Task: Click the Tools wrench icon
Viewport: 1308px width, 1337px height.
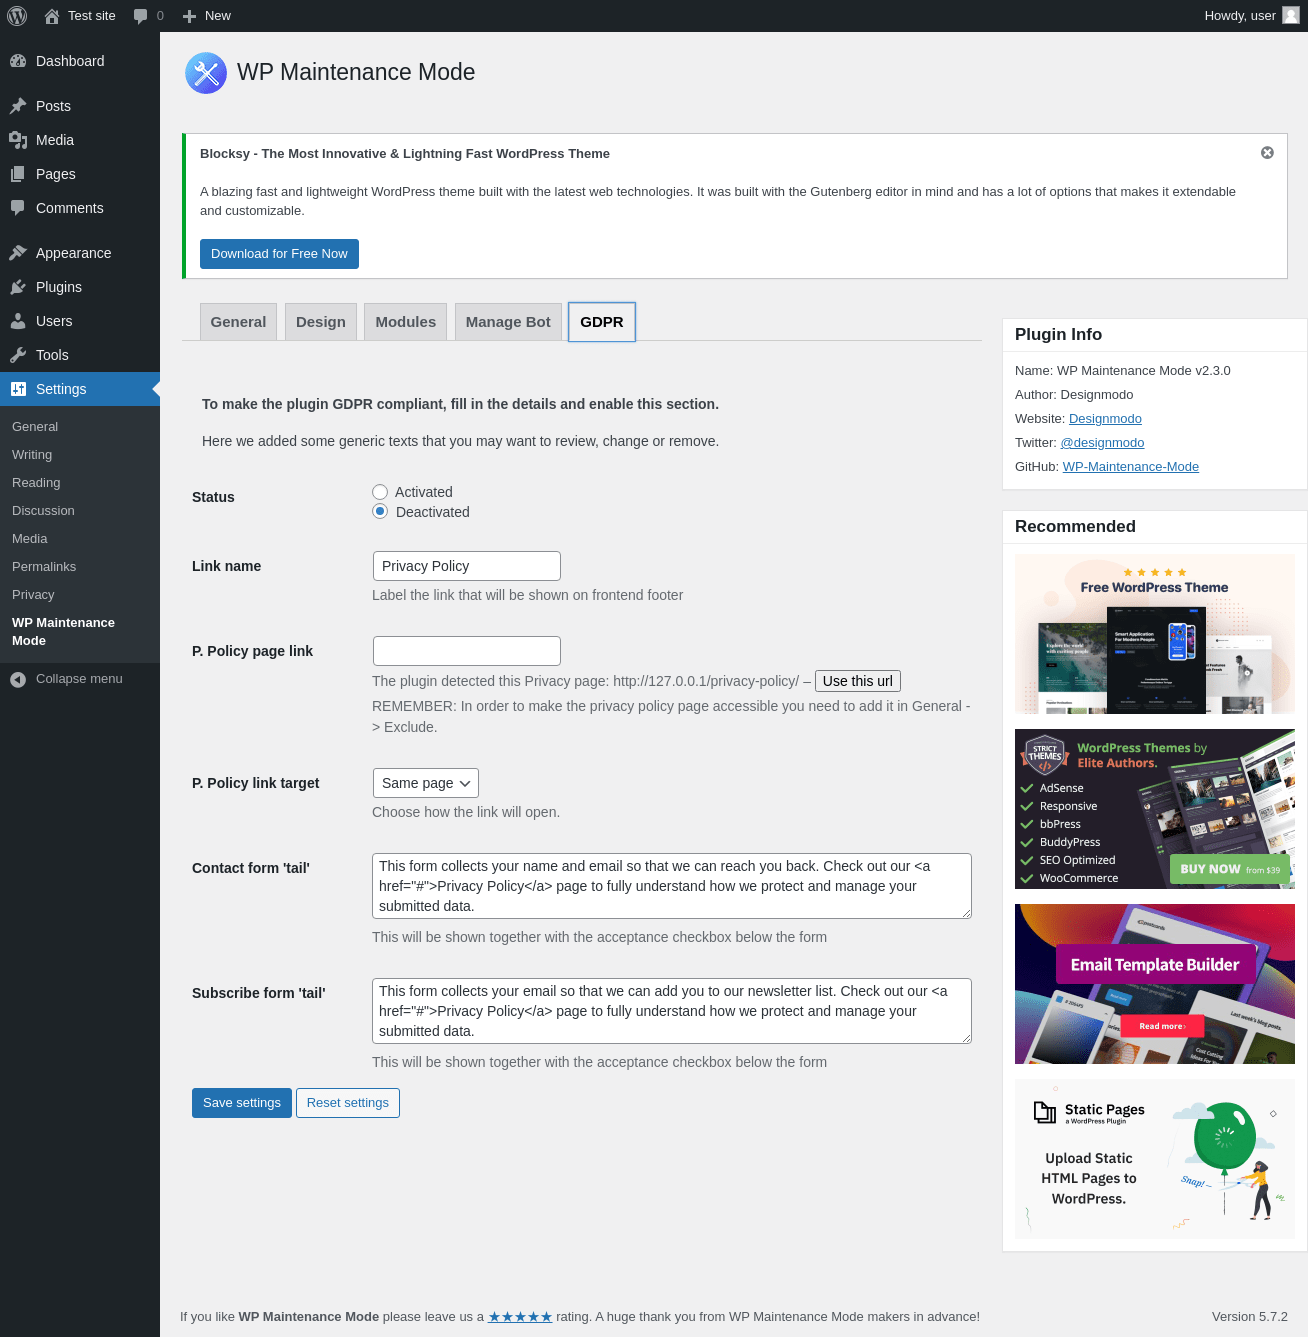Action: (18, 355)
